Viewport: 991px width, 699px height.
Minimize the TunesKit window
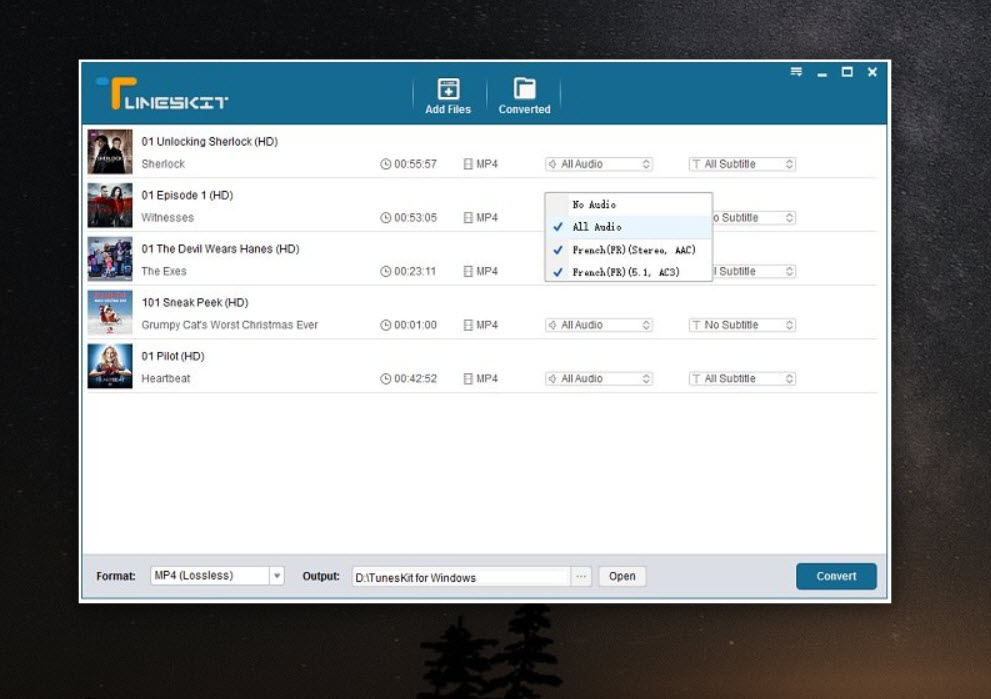pos(822,73)
